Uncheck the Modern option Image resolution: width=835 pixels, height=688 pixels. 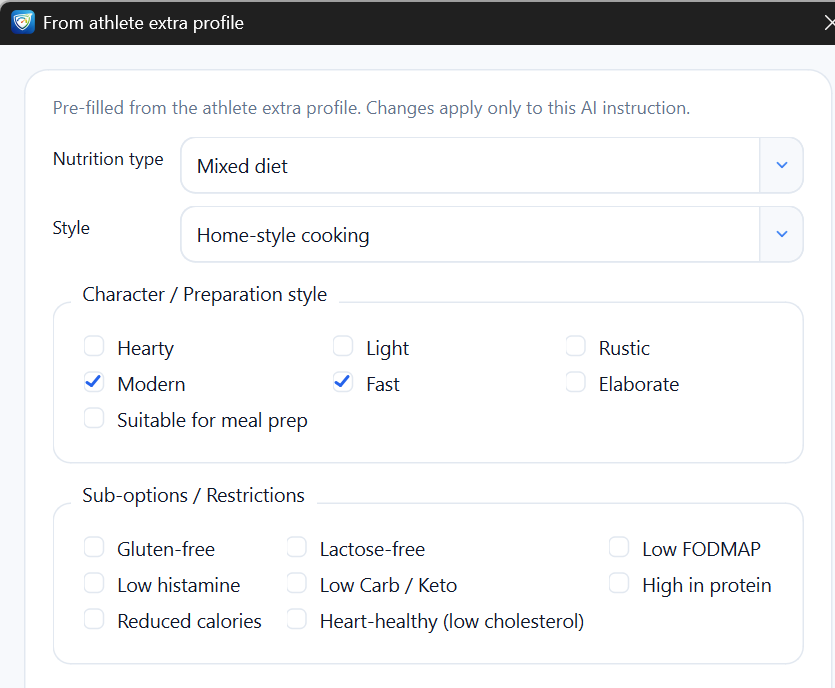pyautogui.click(x=94, y=382)
